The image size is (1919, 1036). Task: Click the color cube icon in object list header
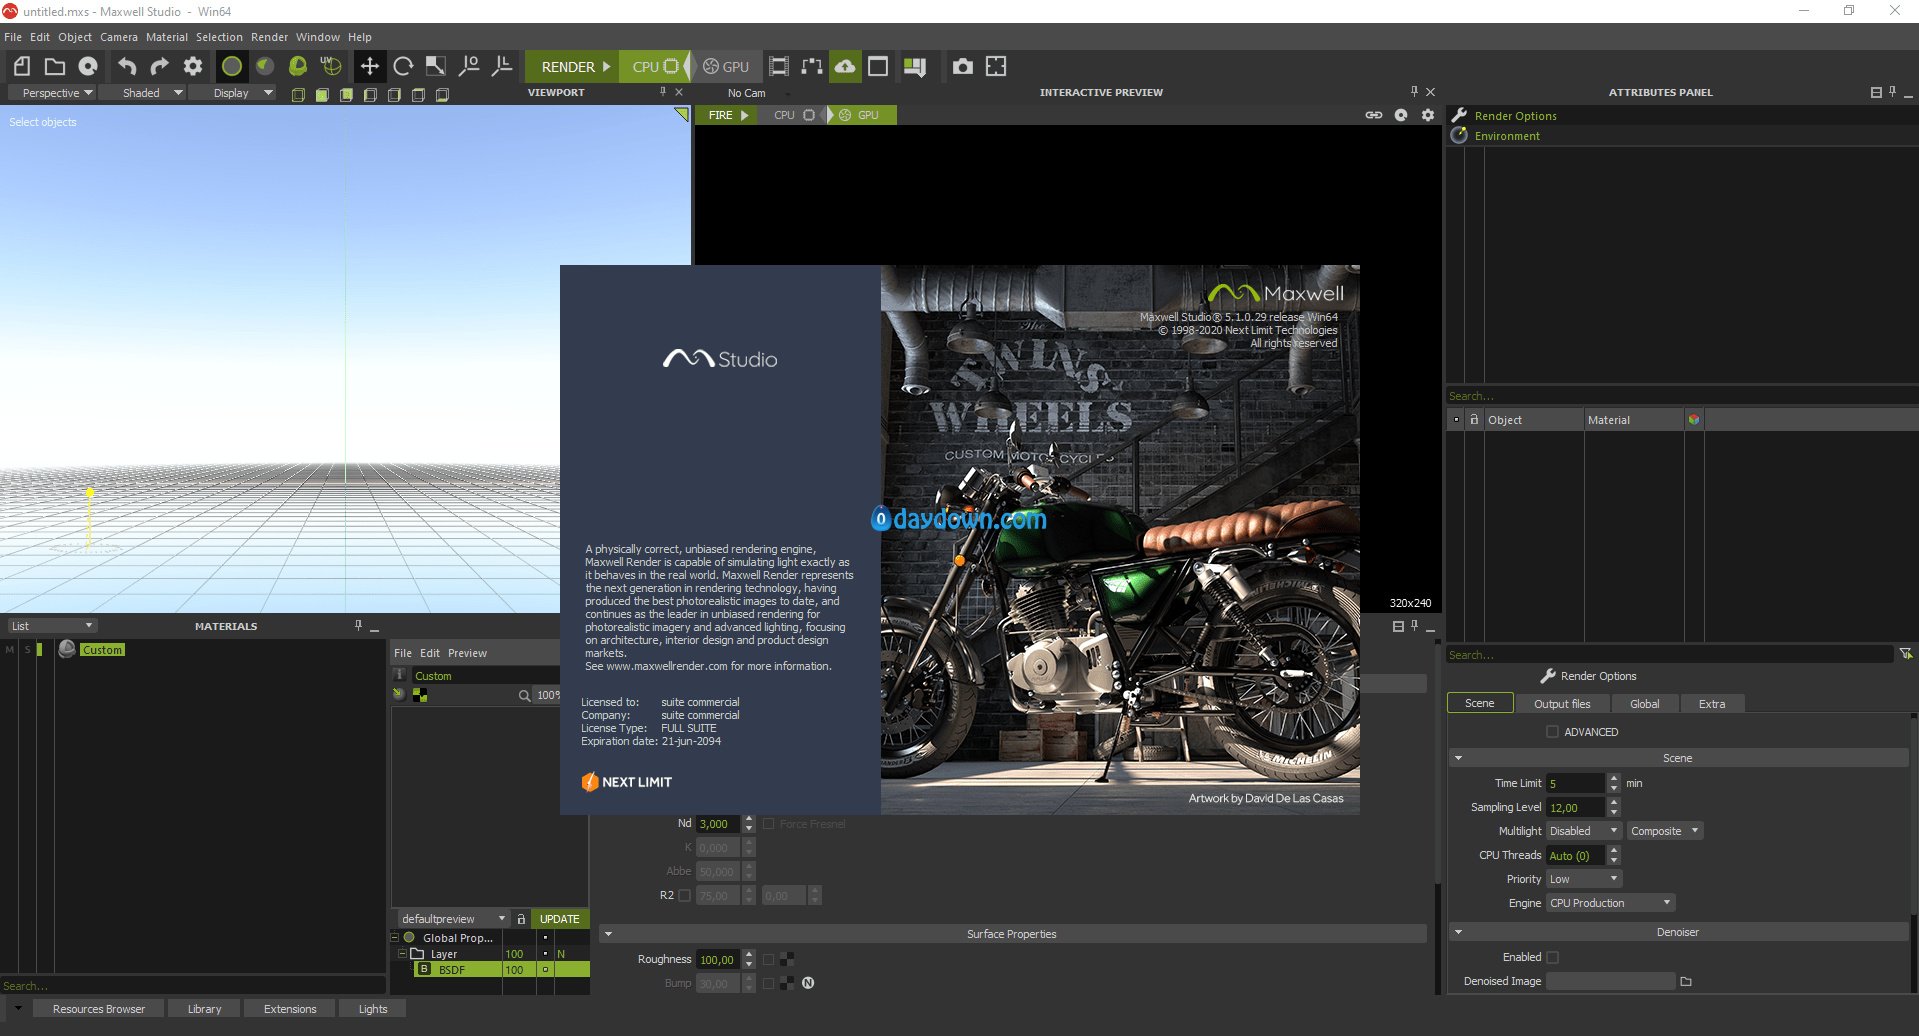click(1694, 420)
